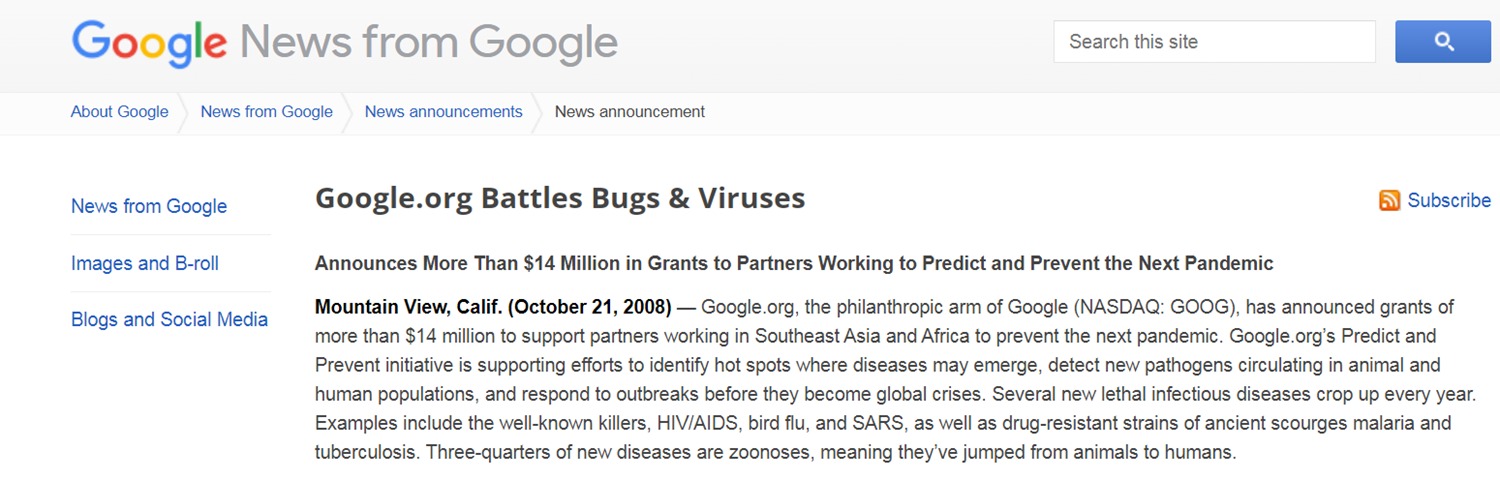1500x481 pixels.
Task: Focus the 'Search this site' field
Action: click(1214, 42)
